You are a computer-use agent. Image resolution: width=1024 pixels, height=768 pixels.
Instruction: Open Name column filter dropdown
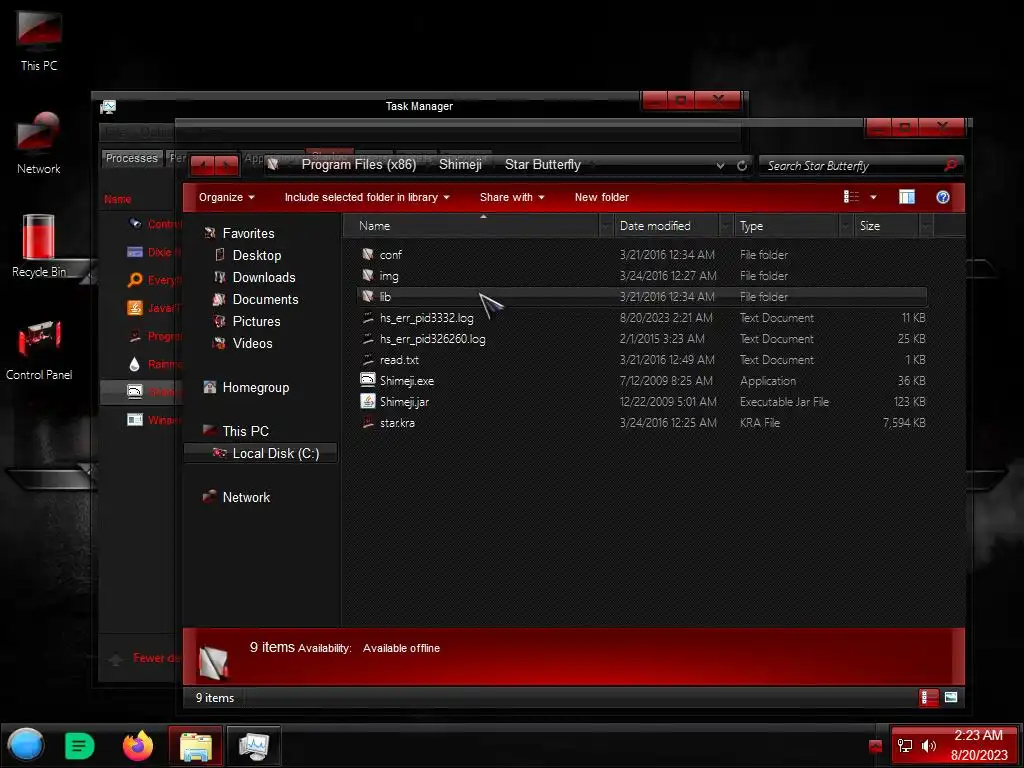click(x=605, y=226)
